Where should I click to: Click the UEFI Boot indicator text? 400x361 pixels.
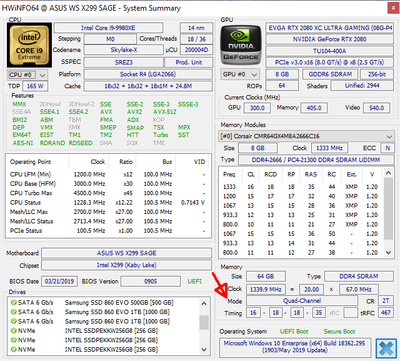pos(294,331)
